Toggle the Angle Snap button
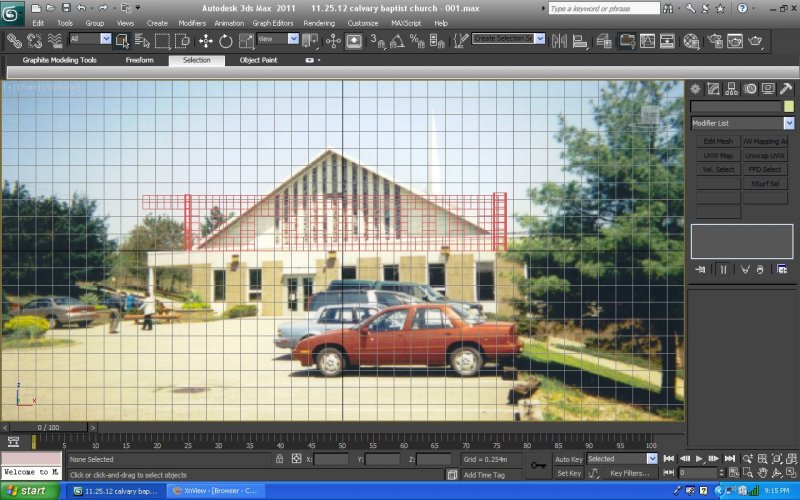The image size is (800, 500). coord(397,41)
